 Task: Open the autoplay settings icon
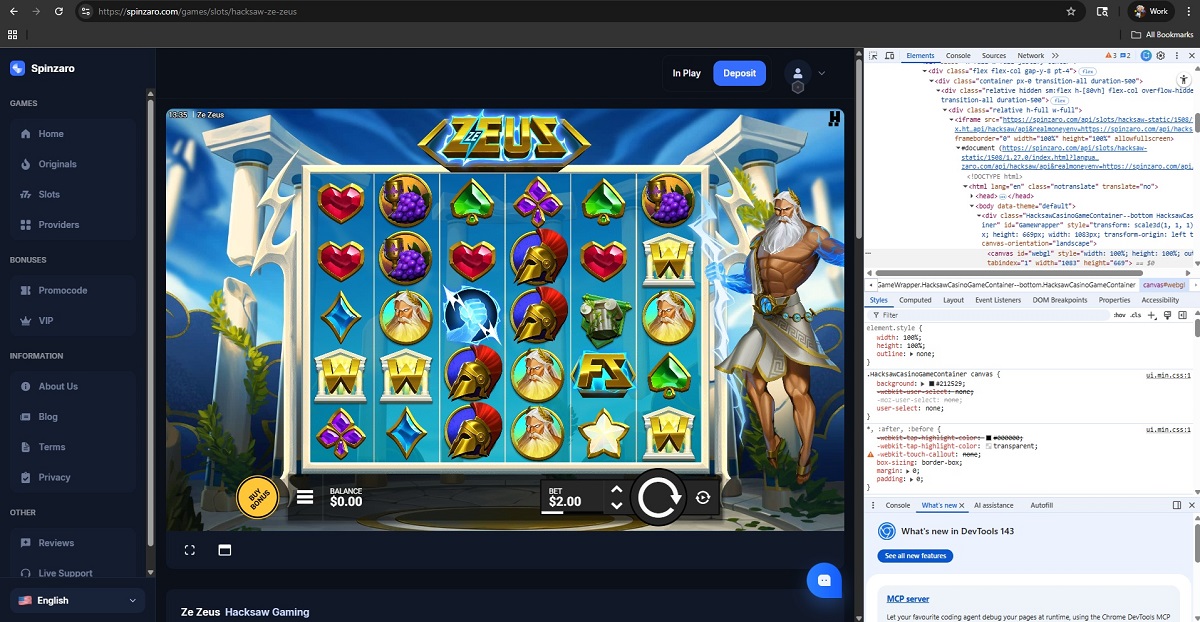(x=703, y=498)
